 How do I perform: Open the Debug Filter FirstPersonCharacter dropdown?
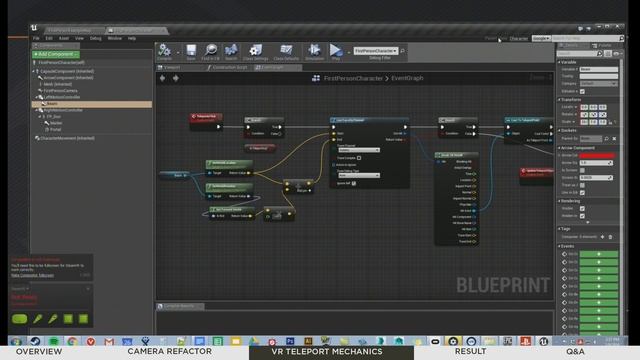click(x=376, y=51)
